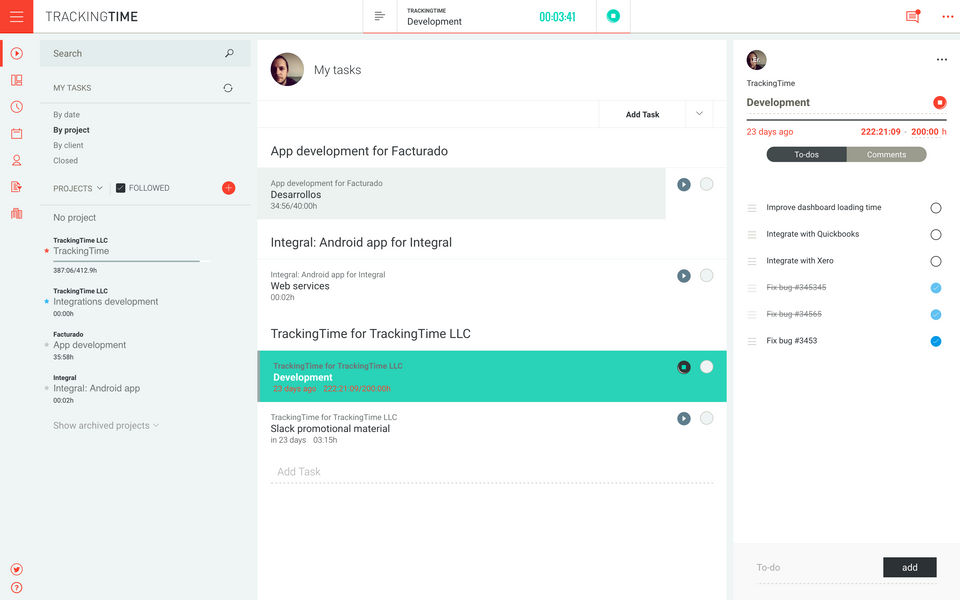Sort tasks By date
960x600 pixels.
(66, 114)
